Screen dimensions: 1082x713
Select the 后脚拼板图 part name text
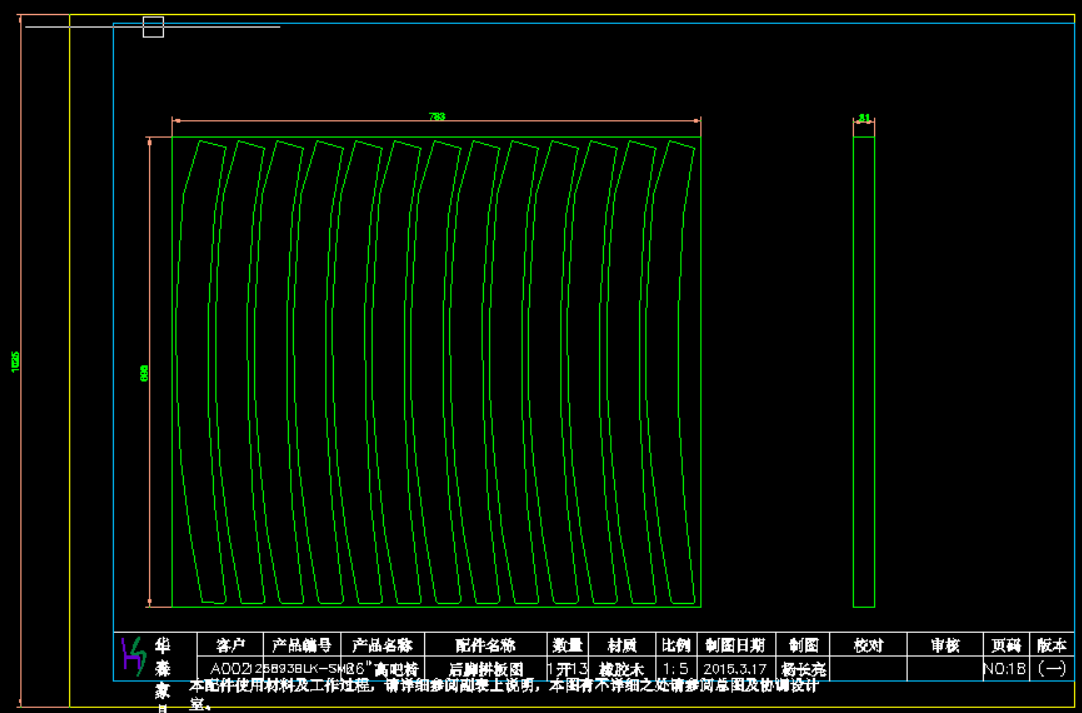[x=486, y=669]
